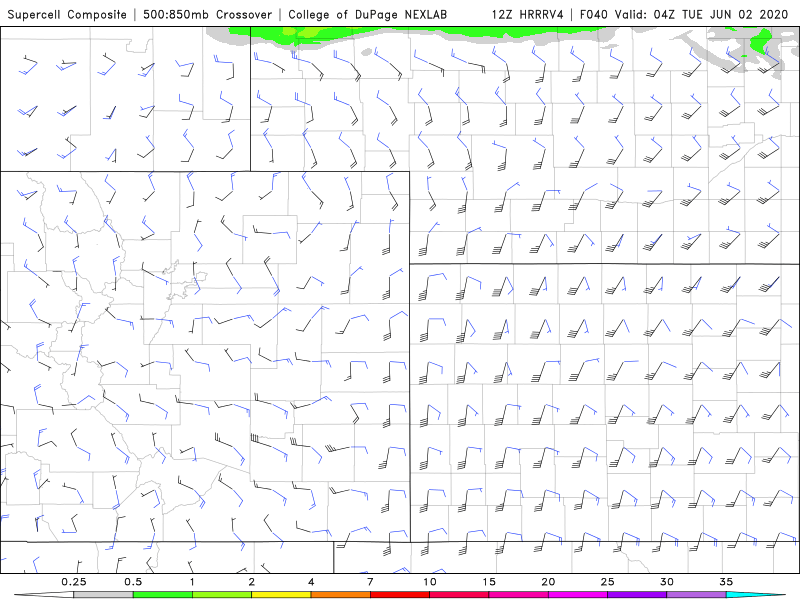The height and width of the screenshot is (600, 800).
Task: Click the 0.25 legend value
Action: pyautogui.click(x=74, y=582)
